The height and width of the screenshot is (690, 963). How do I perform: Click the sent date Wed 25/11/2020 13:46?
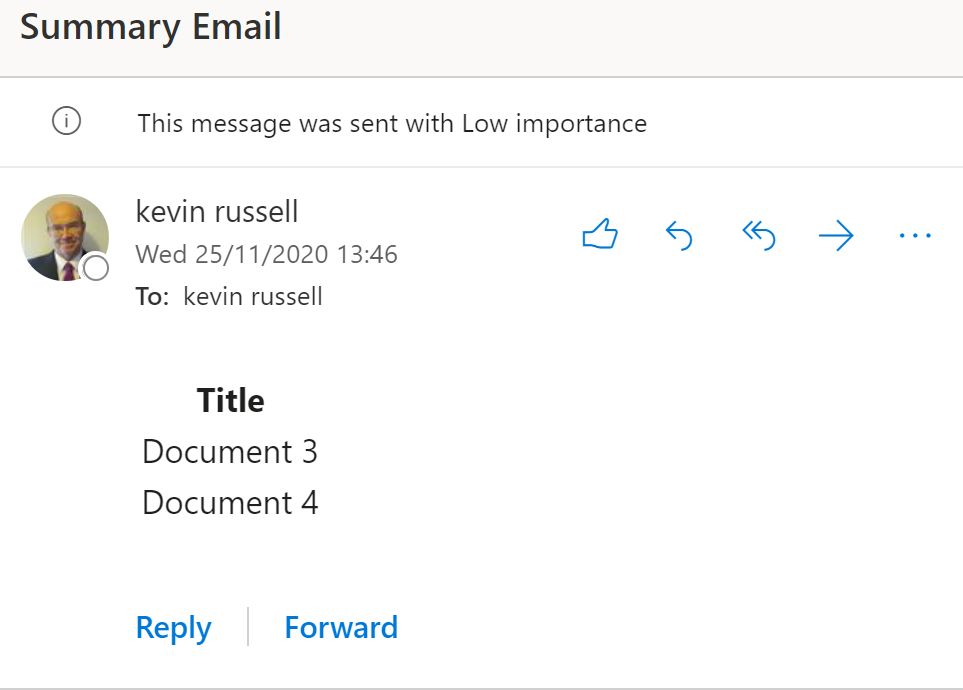pyautogui.click(x=267, y=254)
